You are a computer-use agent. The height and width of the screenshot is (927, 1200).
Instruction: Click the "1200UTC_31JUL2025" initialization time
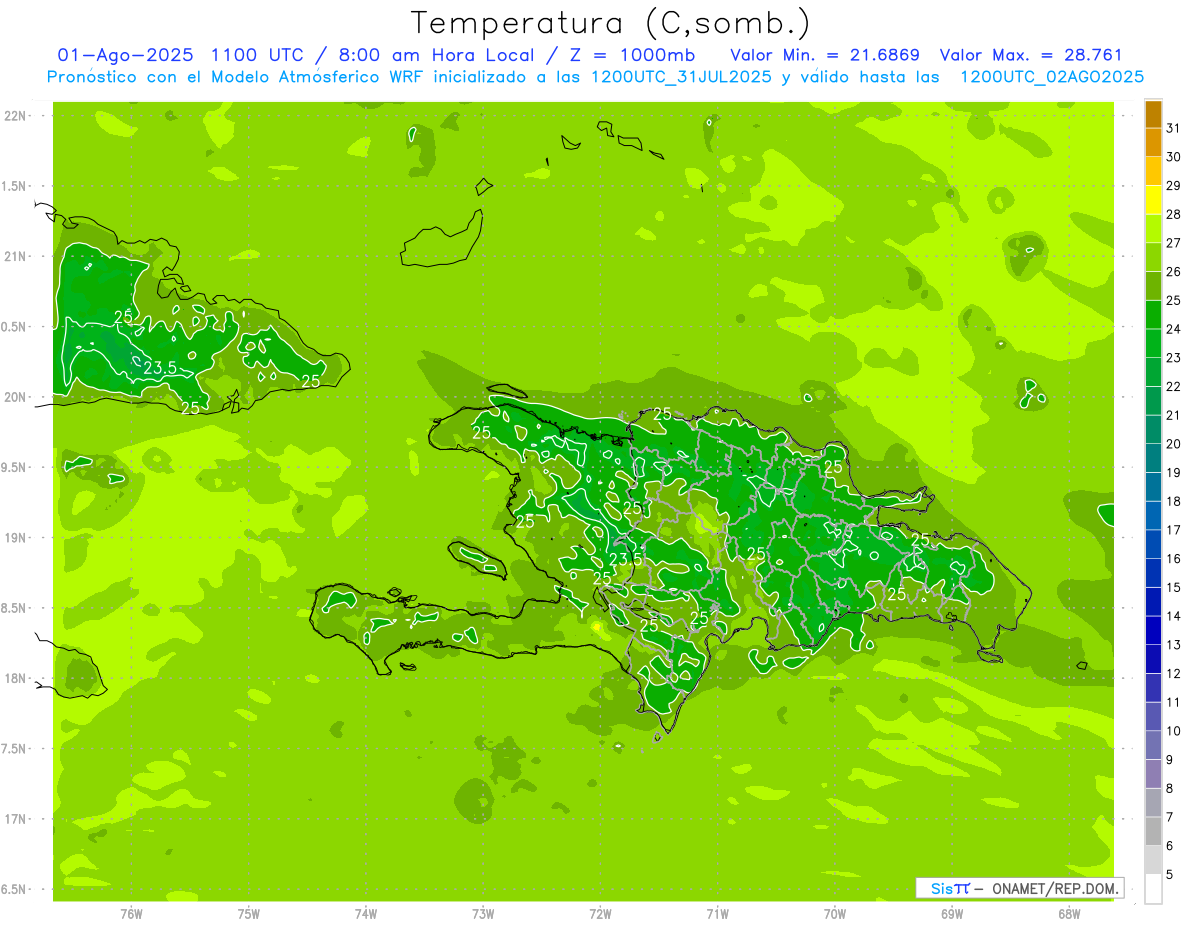[682, 76]
